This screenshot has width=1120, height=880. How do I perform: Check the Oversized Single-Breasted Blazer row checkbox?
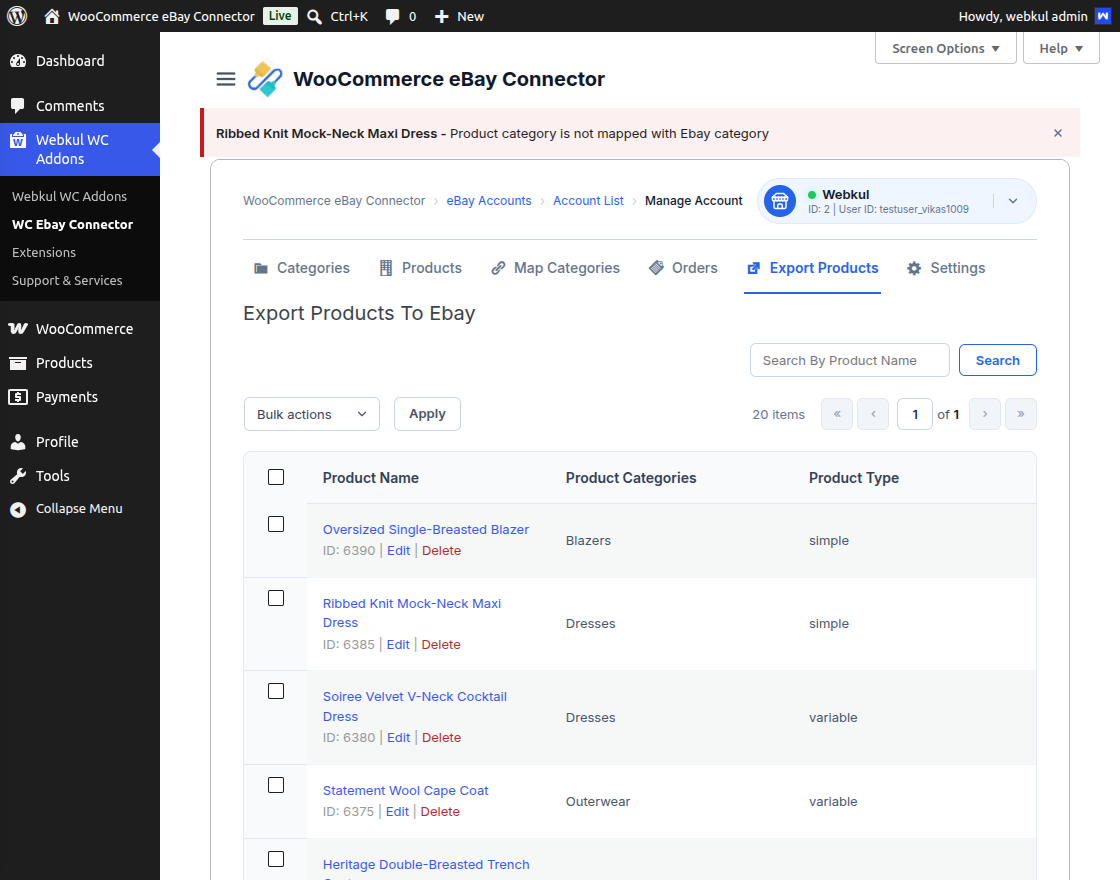[x=276, y=524]
